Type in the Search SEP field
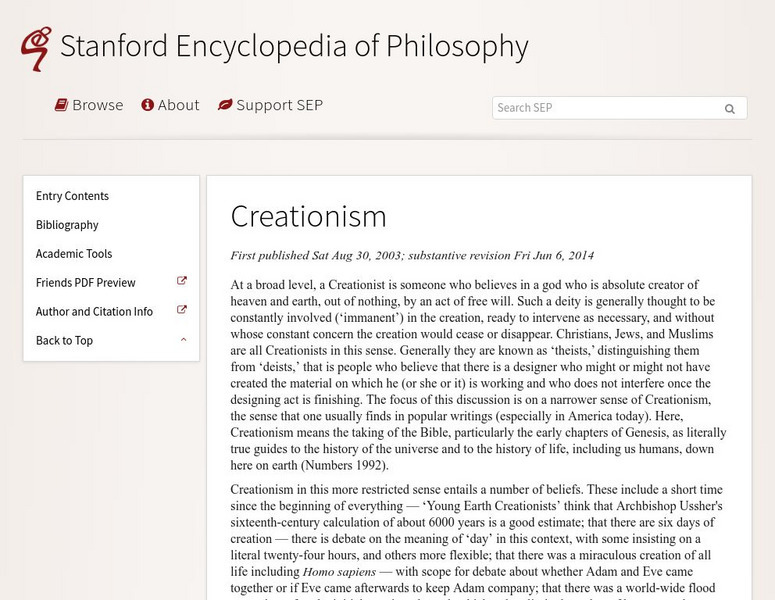This screenshot has width=775, height=600. coord(605,108)
